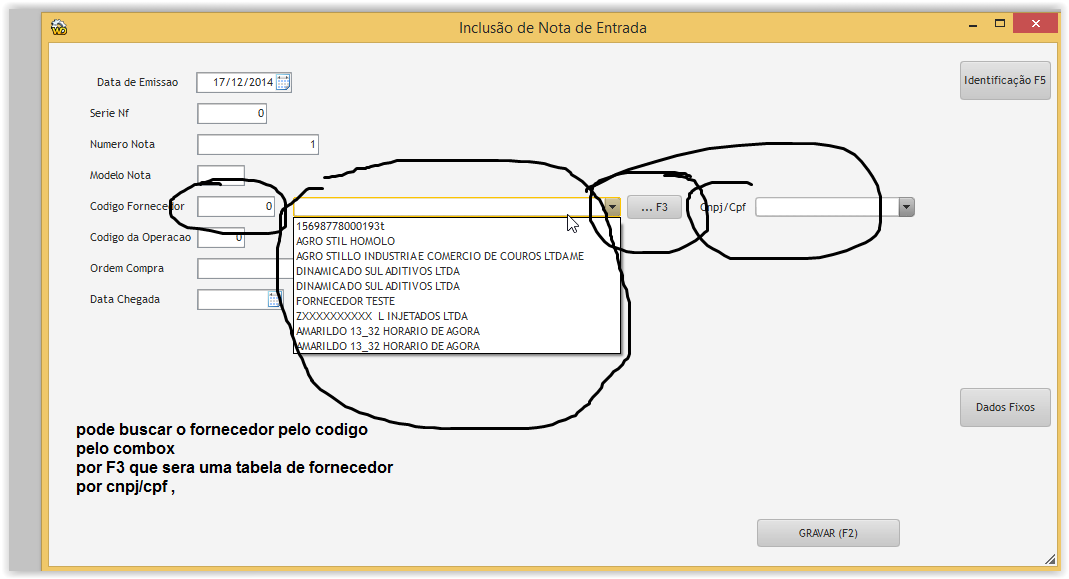Expand the fornecedor combobox arrow
The image size is (1069, 579).
(612, 207)
